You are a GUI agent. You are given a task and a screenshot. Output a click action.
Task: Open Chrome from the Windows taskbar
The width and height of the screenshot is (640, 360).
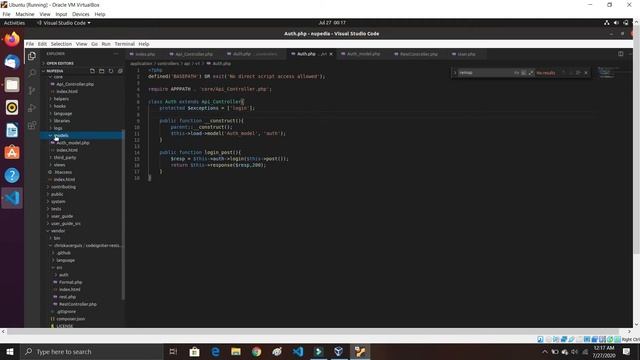[x=256, y=351]
